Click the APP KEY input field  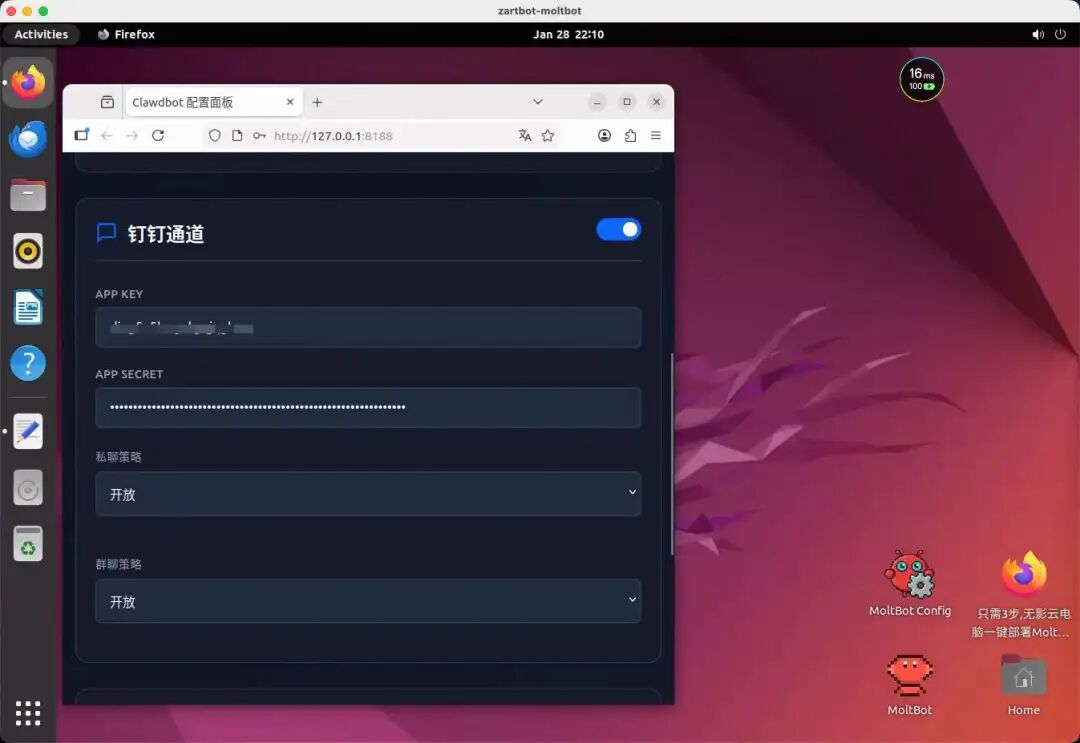(368, 327)
